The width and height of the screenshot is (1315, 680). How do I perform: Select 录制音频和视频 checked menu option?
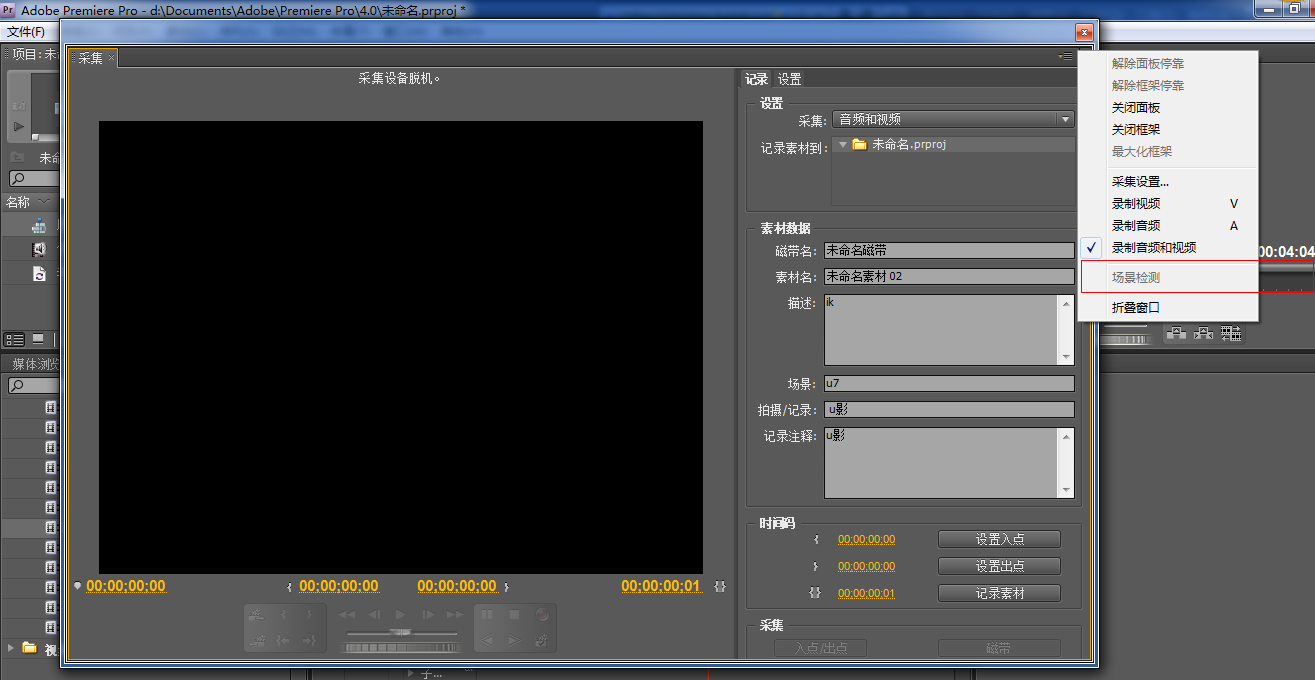point(1153,247)
